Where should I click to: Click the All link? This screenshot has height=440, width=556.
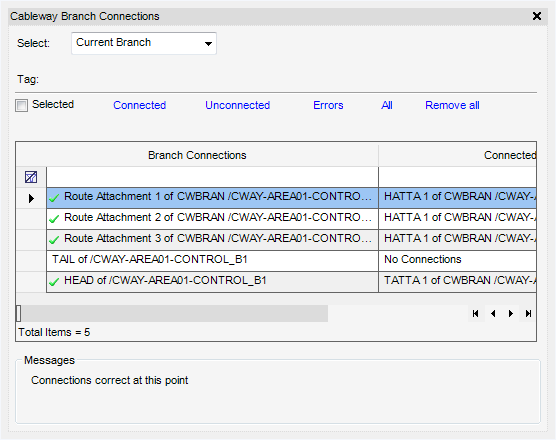(x=387, y=105)
